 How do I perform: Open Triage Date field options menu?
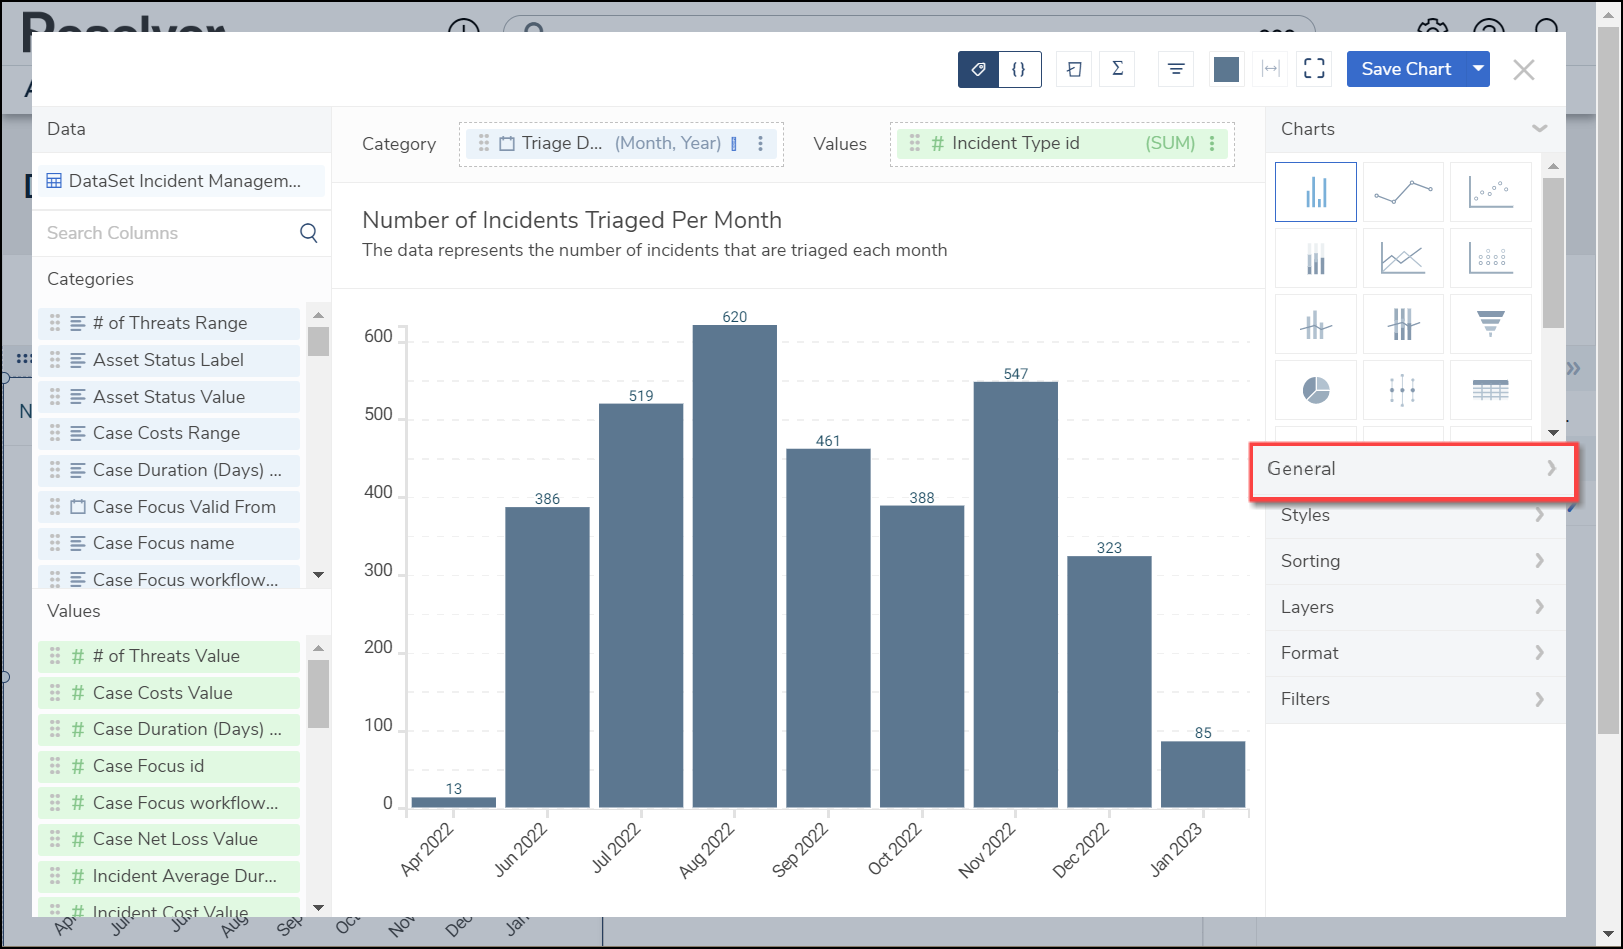[x=761, y=144]
